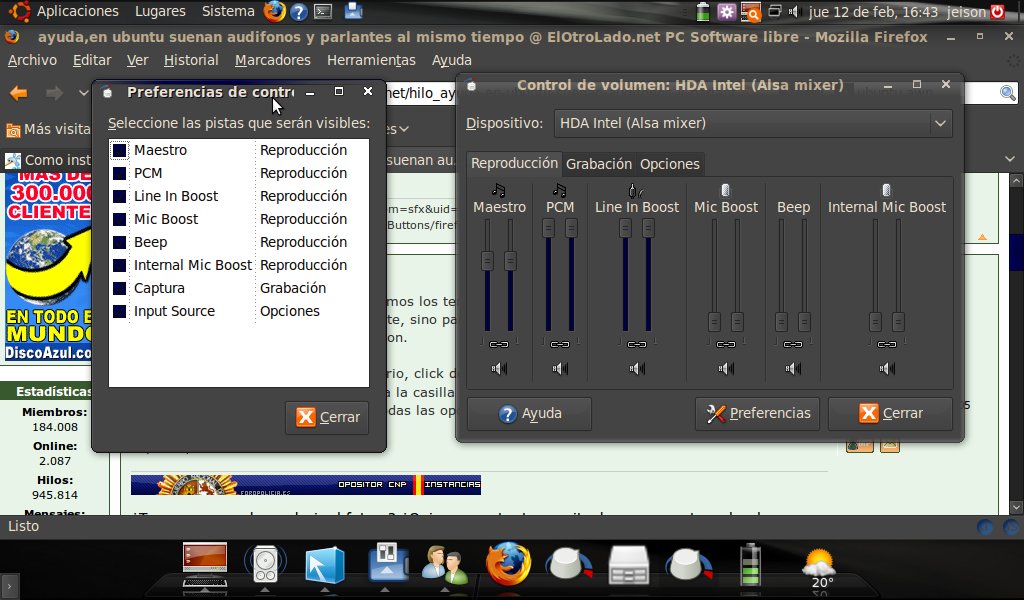Open terminal from the top panel icon
The image size is (1024, 600).
click(x=323, y=12)
